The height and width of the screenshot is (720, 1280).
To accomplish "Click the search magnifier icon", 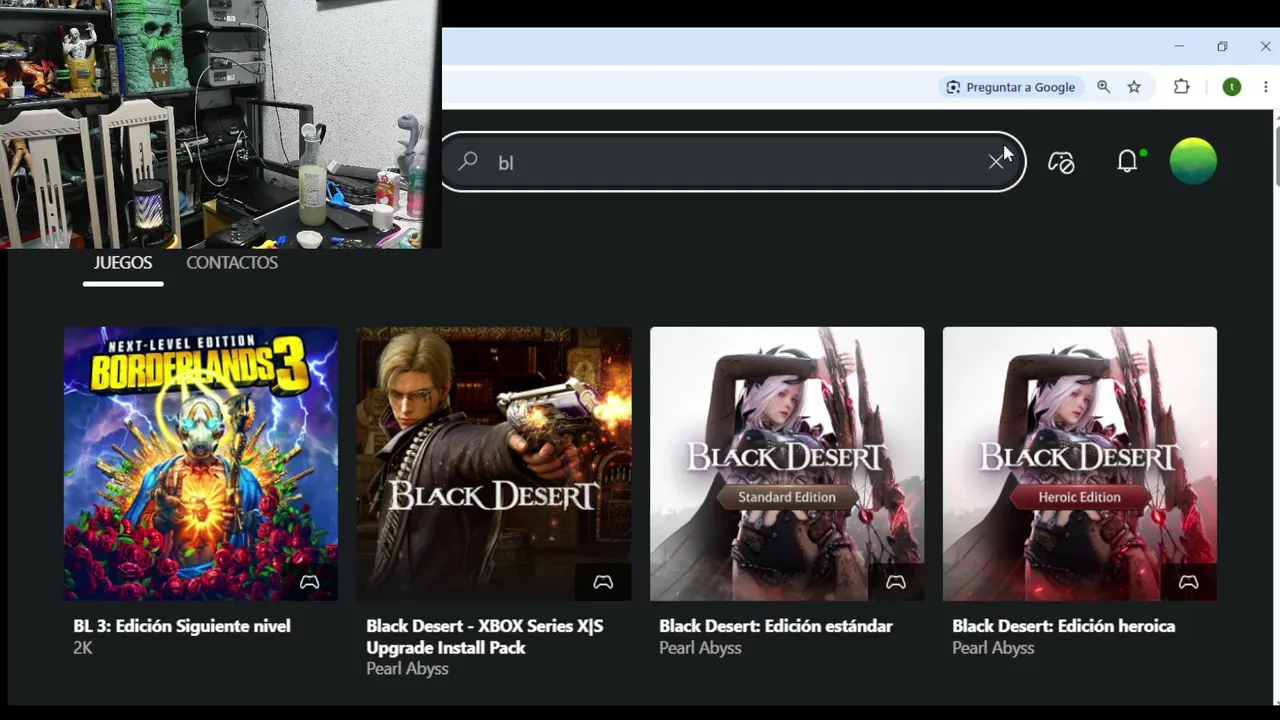I will 468,161.
